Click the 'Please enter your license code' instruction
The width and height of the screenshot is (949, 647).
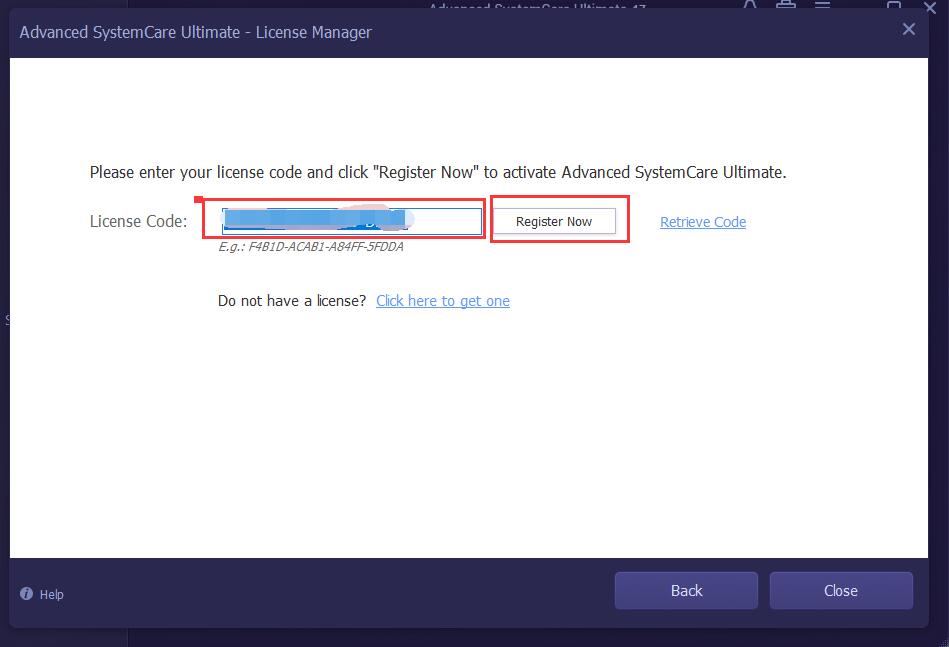tap(438, 172)
